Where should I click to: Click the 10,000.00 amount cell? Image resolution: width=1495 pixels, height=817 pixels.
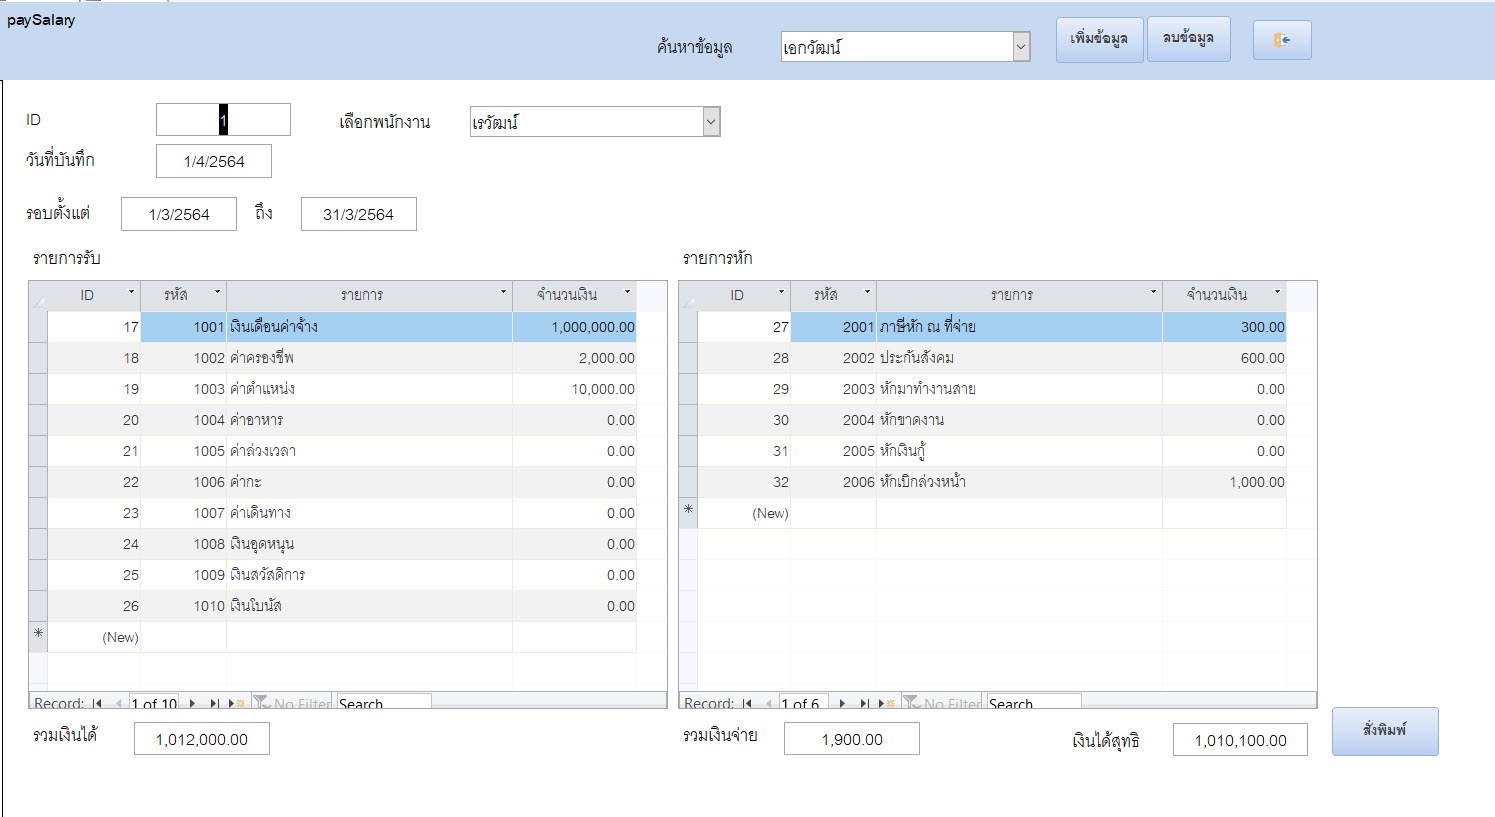click(574, 389)
